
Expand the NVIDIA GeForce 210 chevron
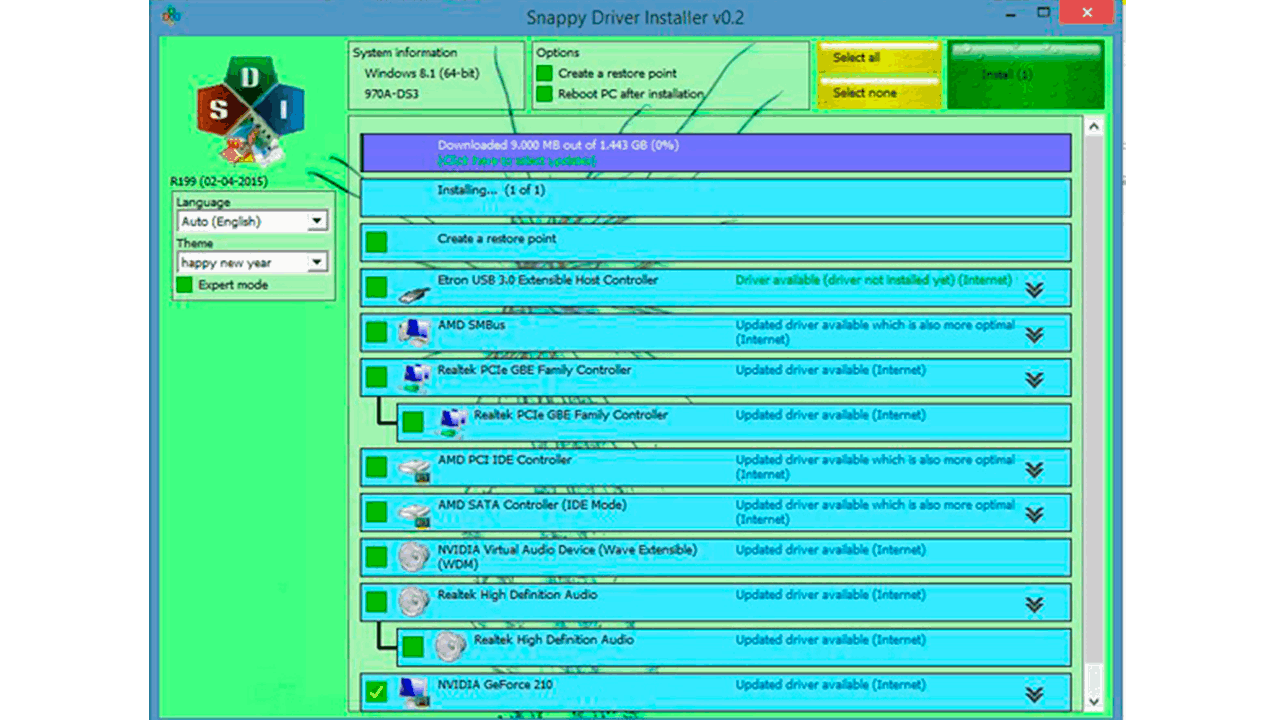click(x=1034, y=695)
